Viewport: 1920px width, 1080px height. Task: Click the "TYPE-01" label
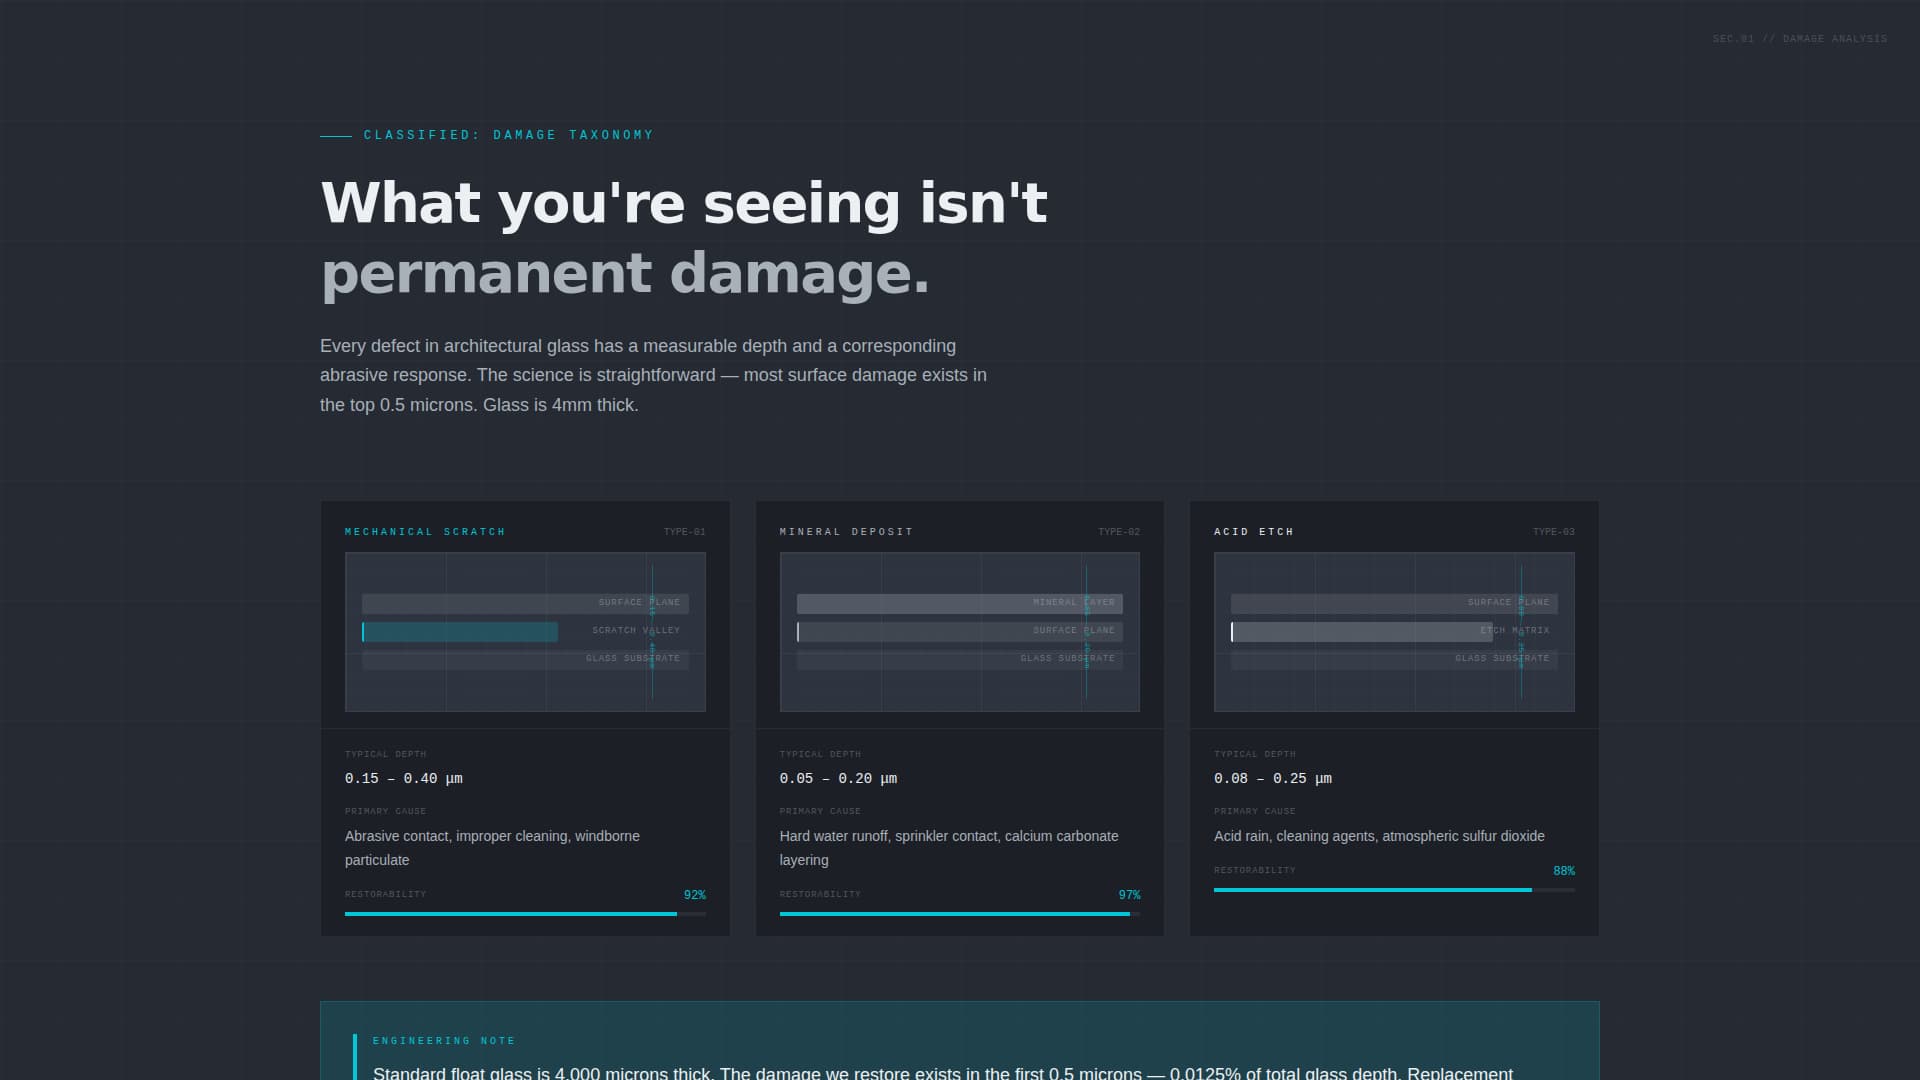tap(685, 532)
